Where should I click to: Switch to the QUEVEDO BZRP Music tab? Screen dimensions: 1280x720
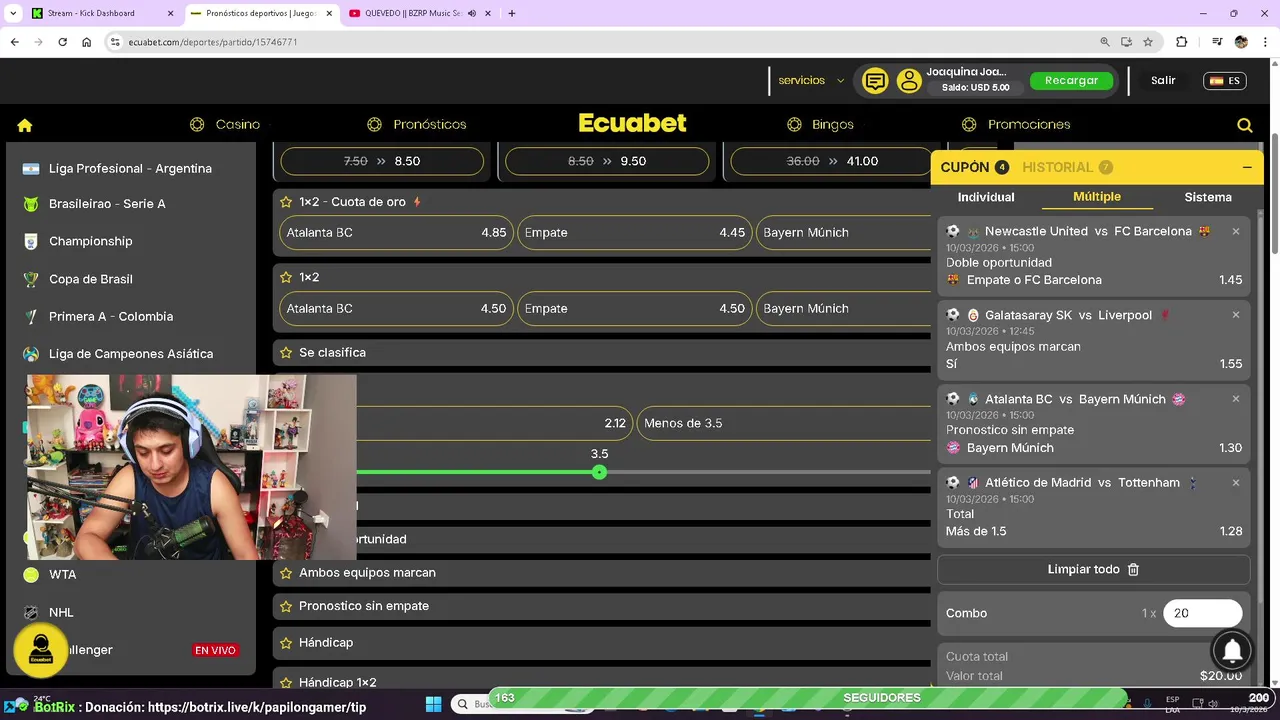418,13
